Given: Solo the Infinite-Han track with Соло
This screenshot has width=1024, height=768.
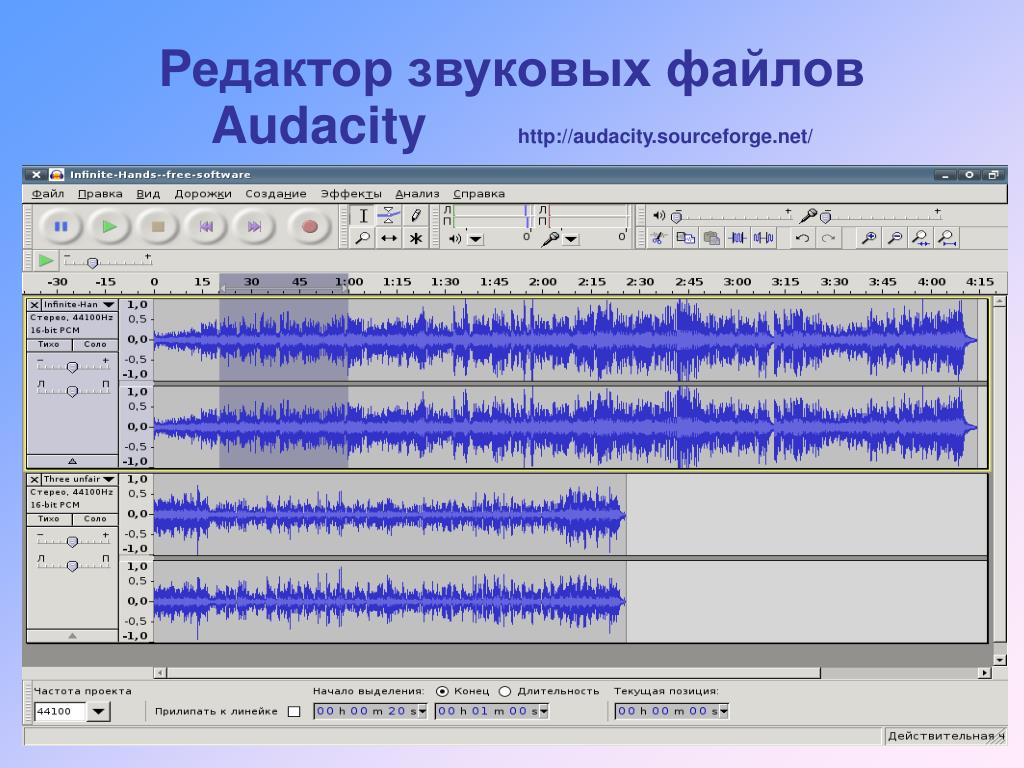Looking at the screenshot, I should [95, 344].
